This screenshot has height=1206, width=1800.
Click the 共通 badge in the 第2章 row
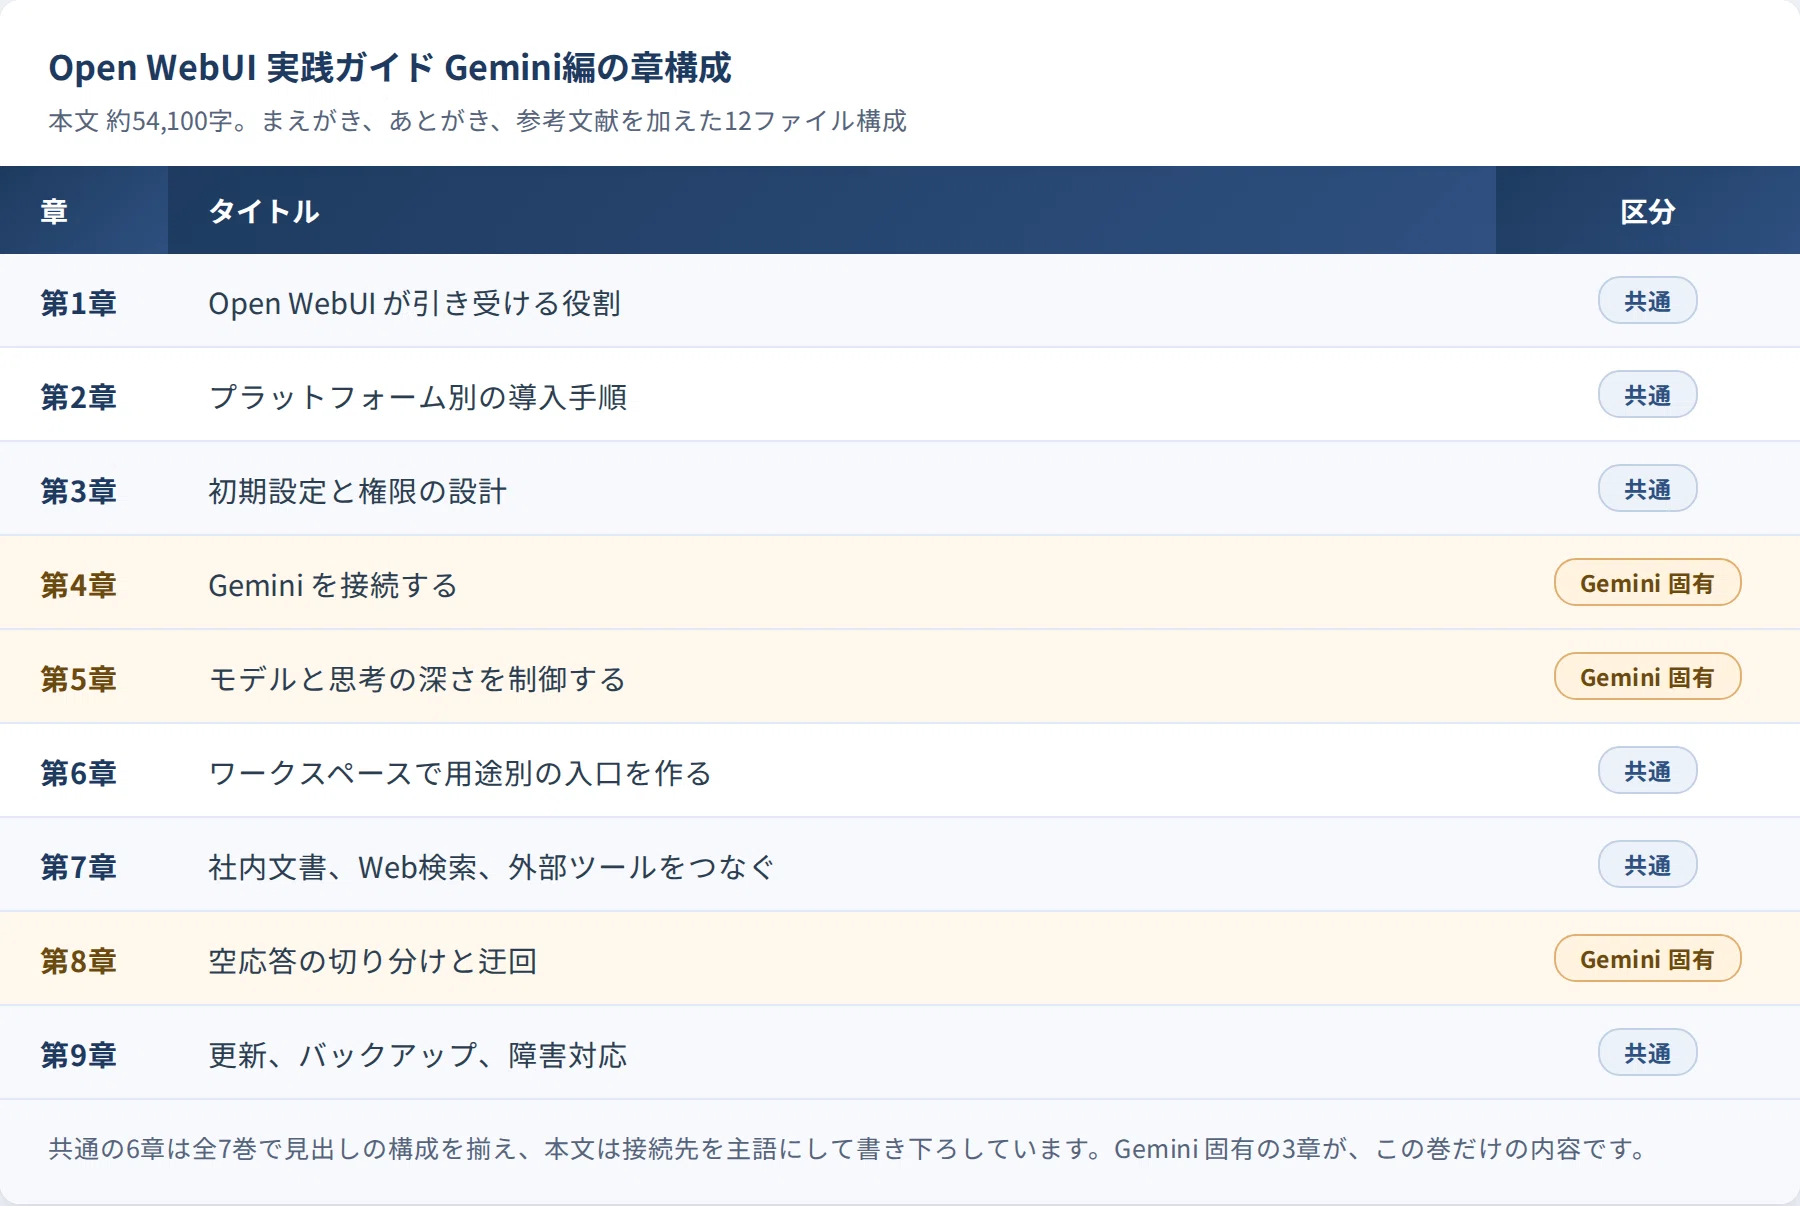[1648, 394]
